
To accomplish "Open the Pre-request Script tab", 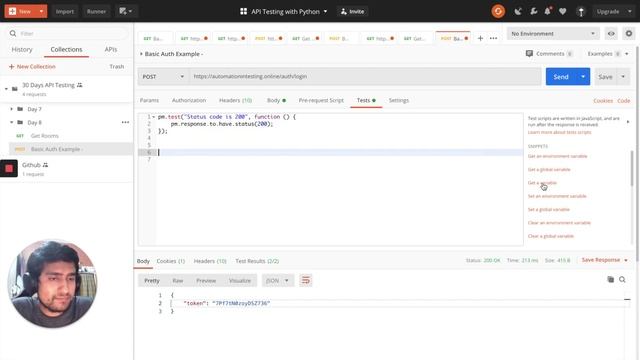I will click(x=321, y=100).
